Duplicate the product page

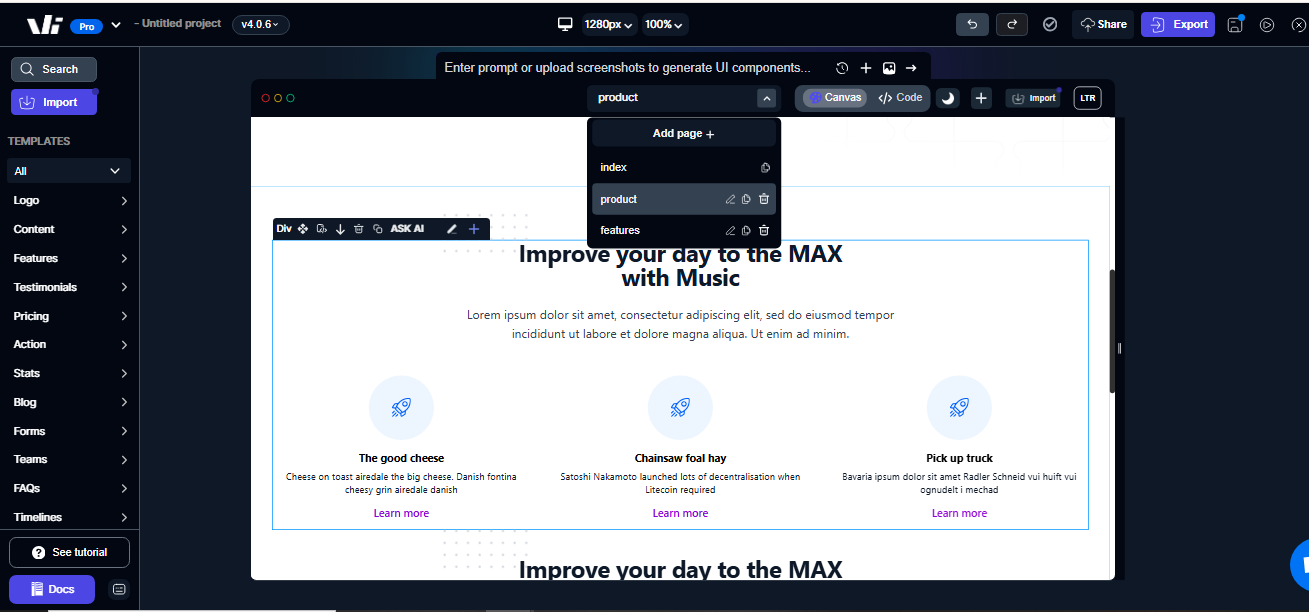coord(746,199)
